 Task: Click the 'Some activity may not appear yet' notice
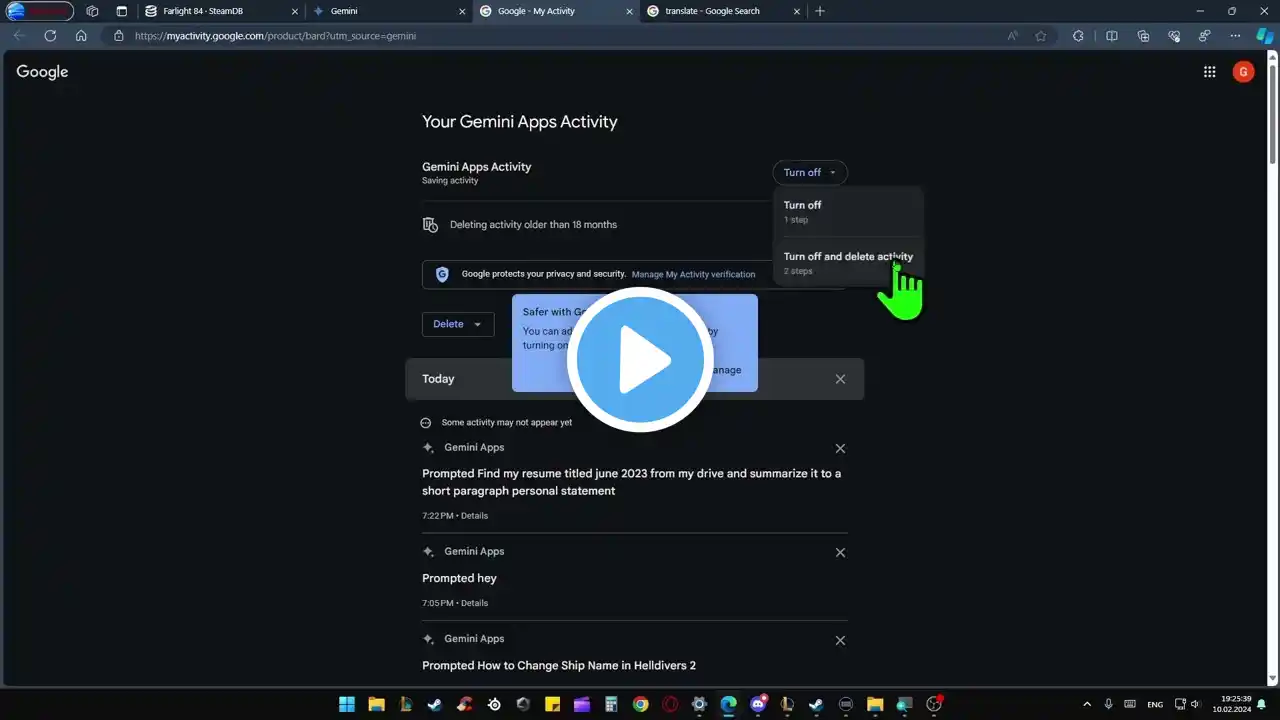(506, 423)
